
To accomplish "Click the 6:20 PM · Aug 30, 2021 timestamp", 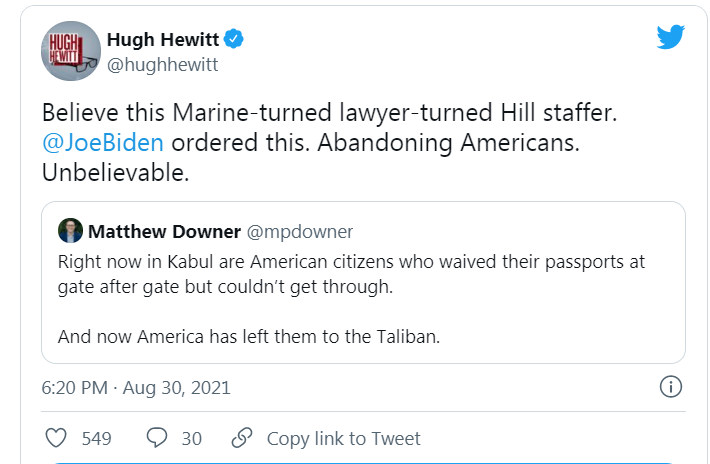I will pyautogui.click(x=137, y=387).
